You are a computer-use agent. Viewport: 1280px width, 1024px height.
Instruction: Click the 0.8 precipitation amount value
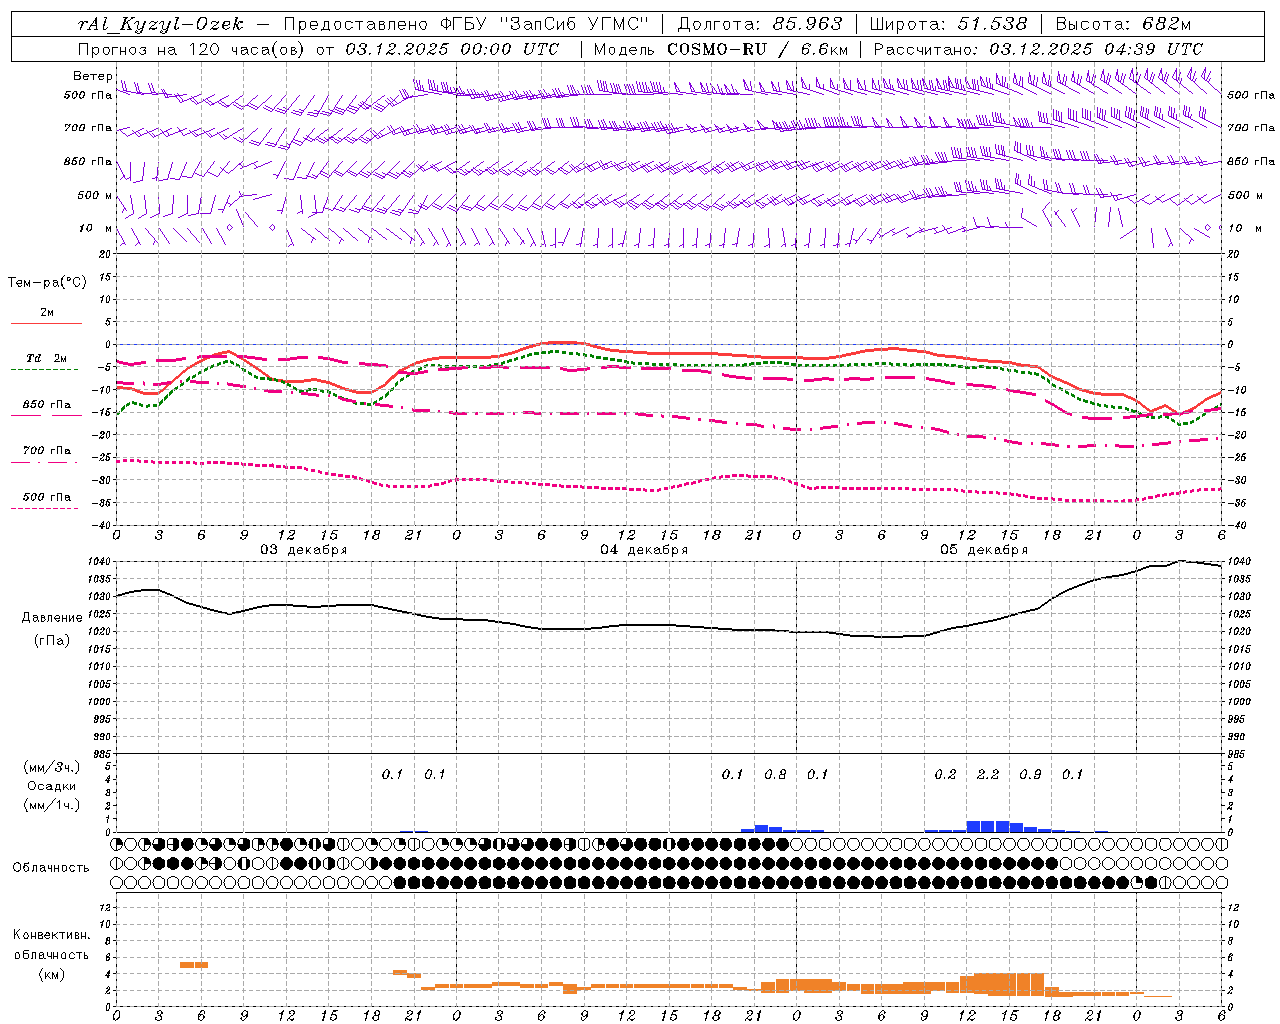pos(775,775)
